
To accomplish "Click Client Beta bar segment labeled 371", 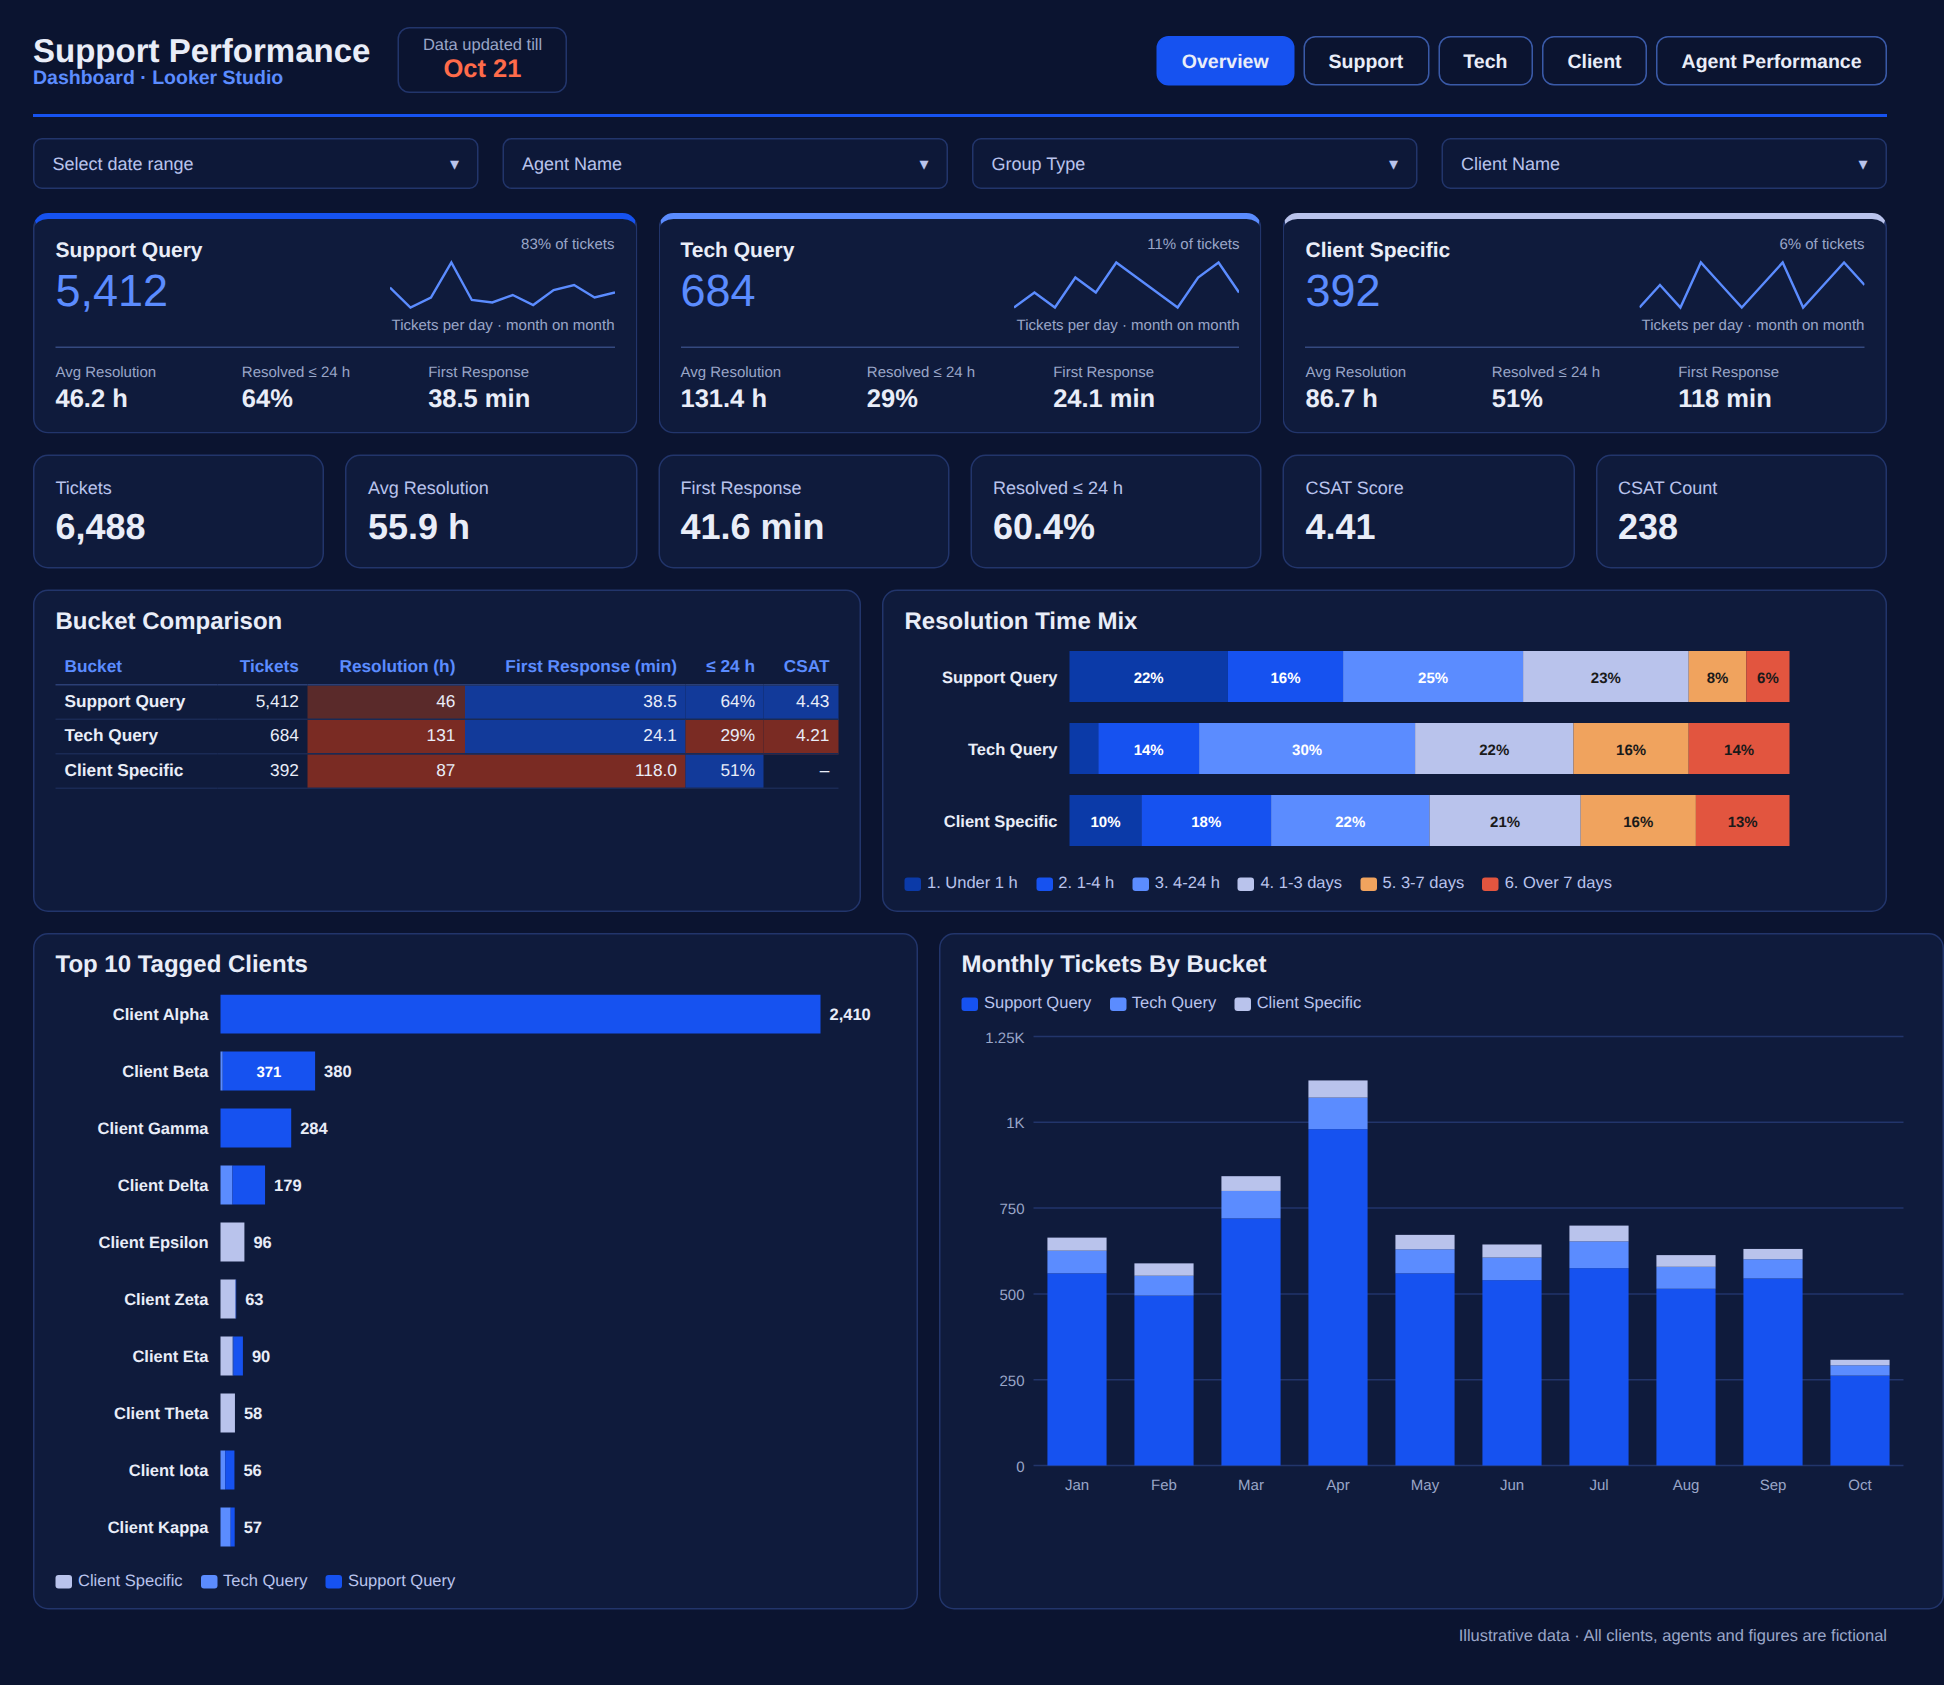I will point(268,1071).
